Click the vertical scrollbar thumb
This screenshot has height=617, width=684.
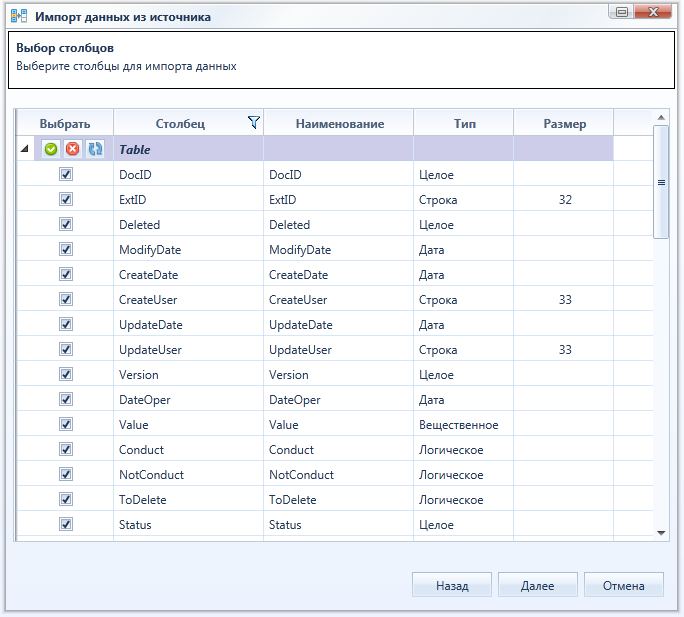click(661, 182)
